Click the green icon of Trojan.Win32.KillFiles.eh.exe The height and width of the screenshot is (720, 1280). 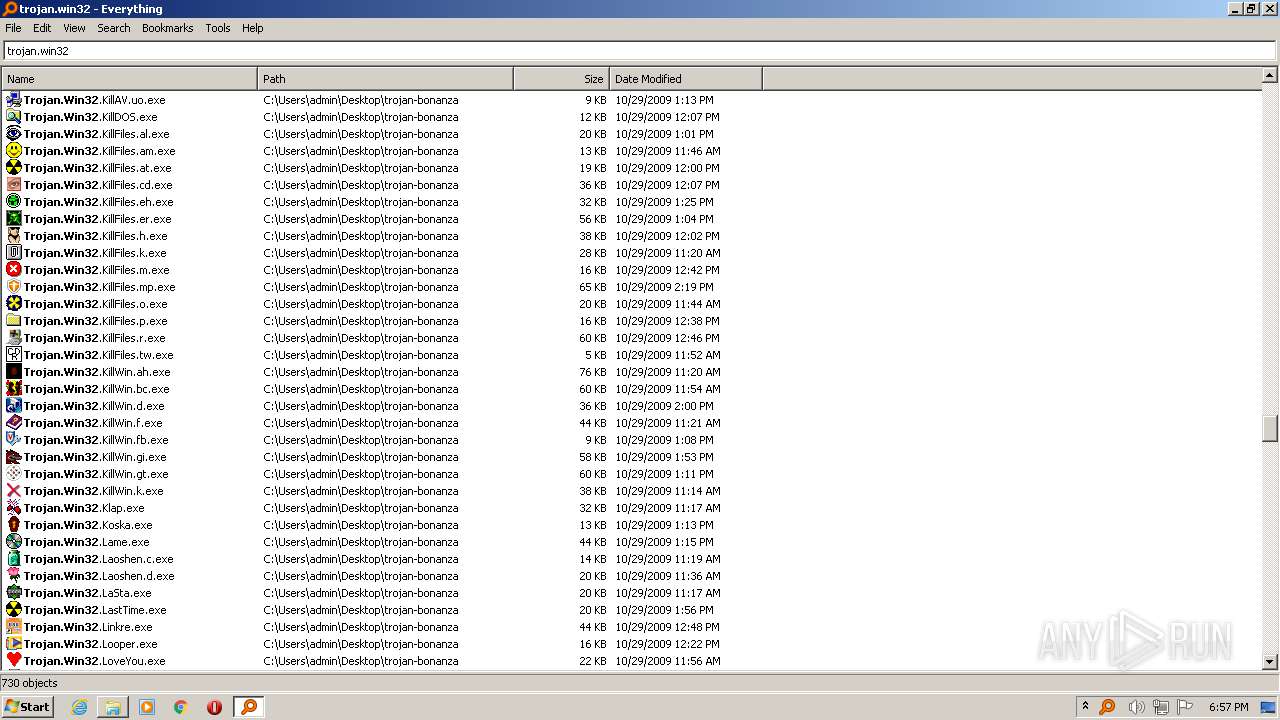14,202
